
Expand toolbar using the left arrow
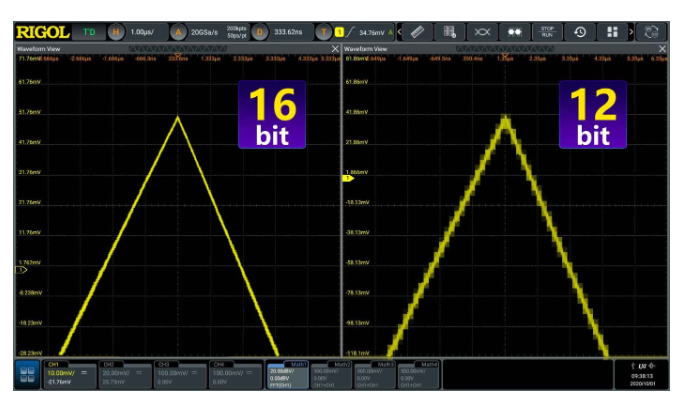point(399,32)
